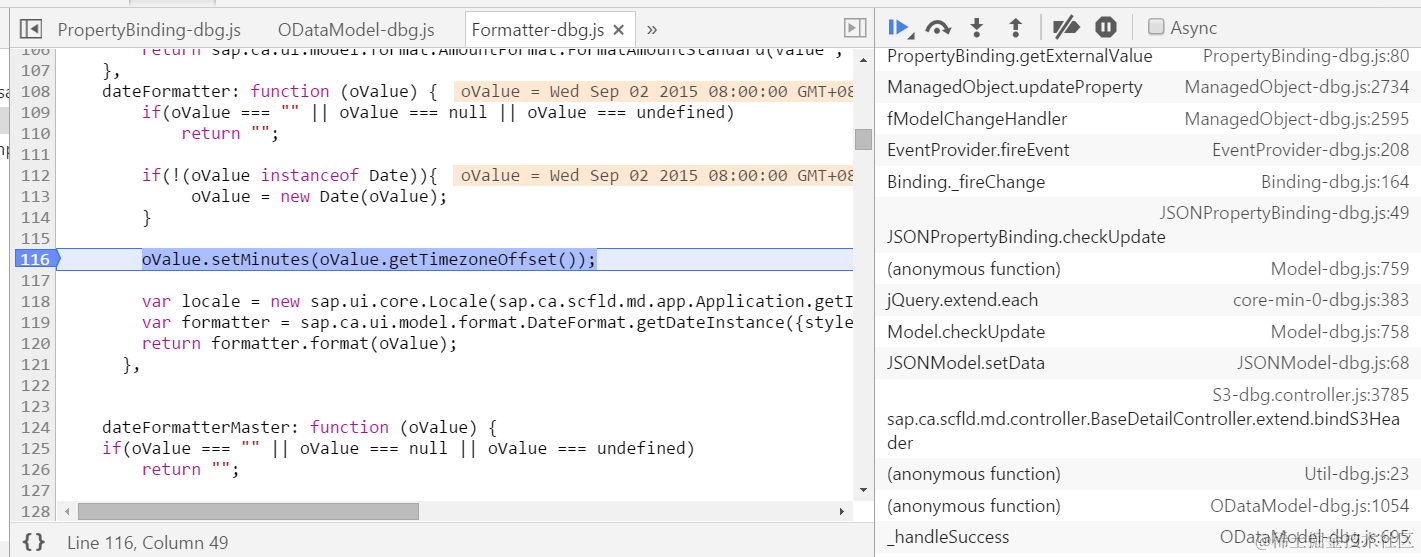This screenshot has width=1421, height=557.
Task: Select JSONModel.setData stack frame
Action: [966, 363]
